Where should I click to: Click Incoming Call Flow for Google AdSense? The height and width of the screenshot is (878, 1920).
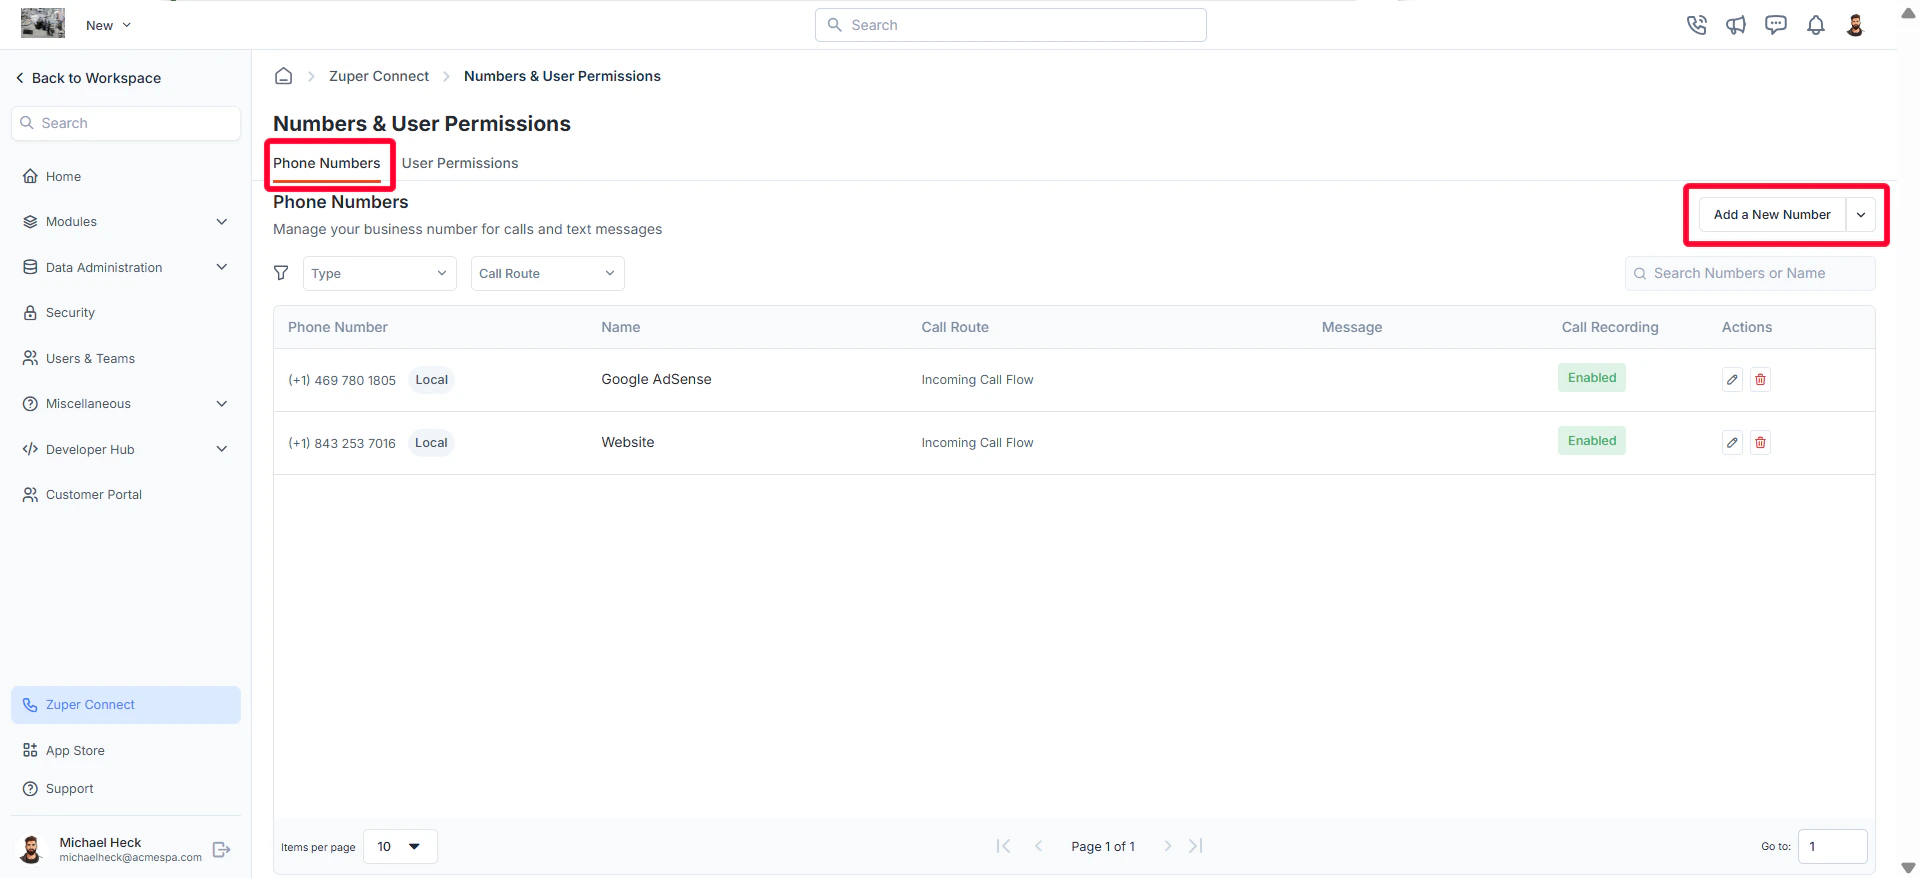tap(977, 380)
